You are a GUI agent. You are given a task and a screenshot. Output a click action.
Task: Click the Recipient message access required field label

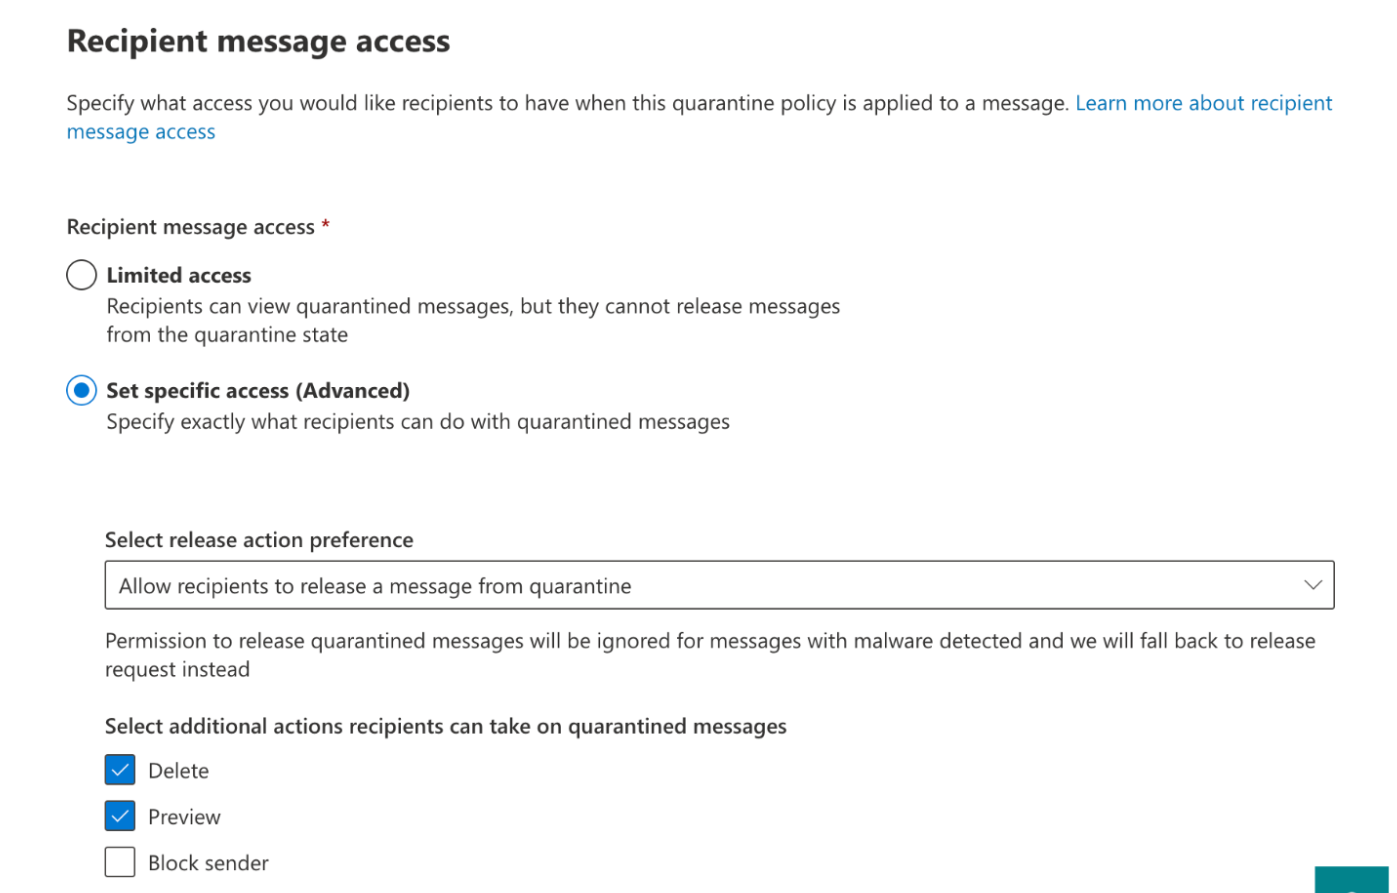point(190,226)
